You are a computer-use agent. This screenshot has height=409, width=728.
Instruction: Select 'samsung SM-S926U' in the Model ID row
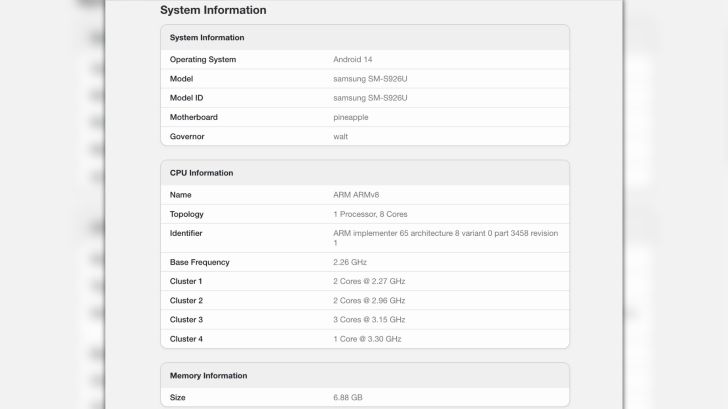(370, 98)
